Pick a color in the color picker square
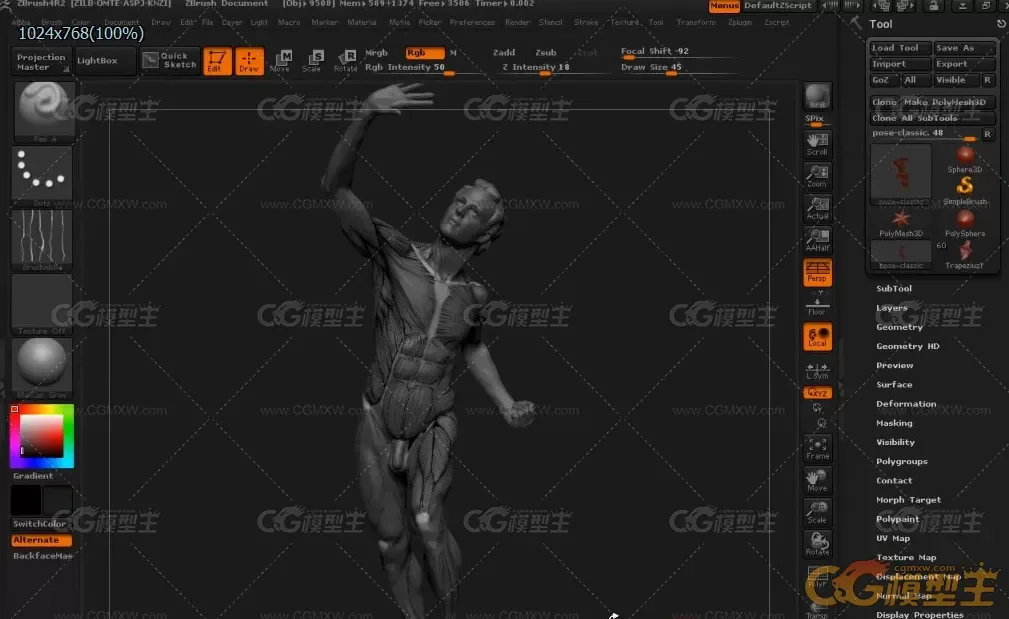Viewport: 1009px width, 619px height. click(x=42, y=435)
